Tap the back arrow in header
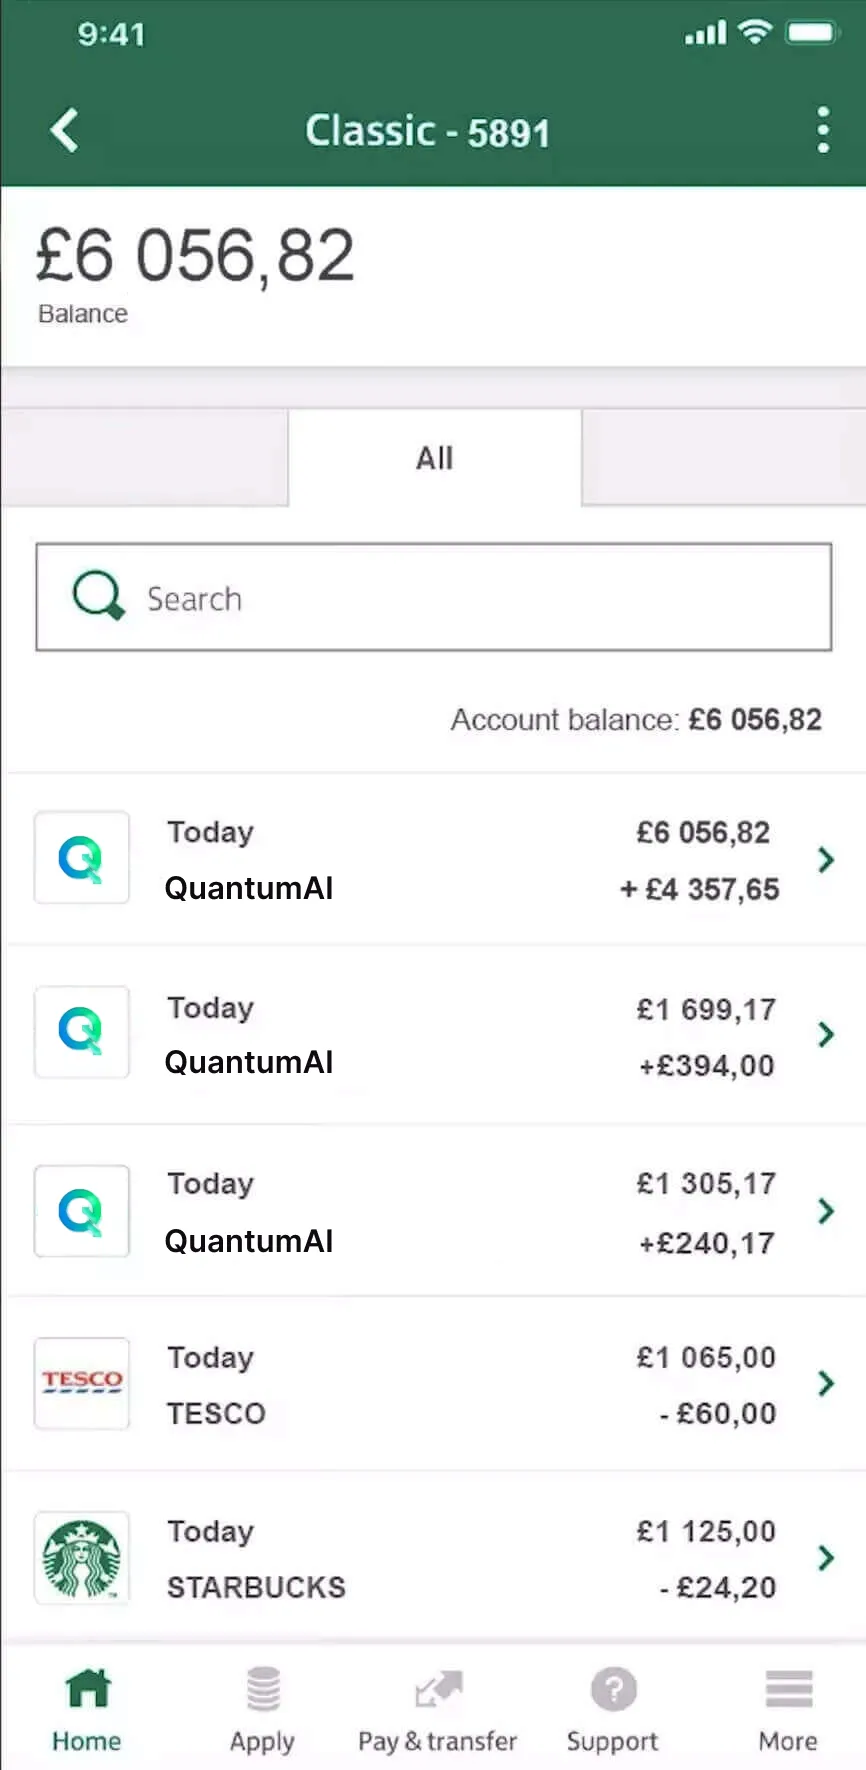The width and height of the screenshot is (866, 1770). tap(65, 131)
